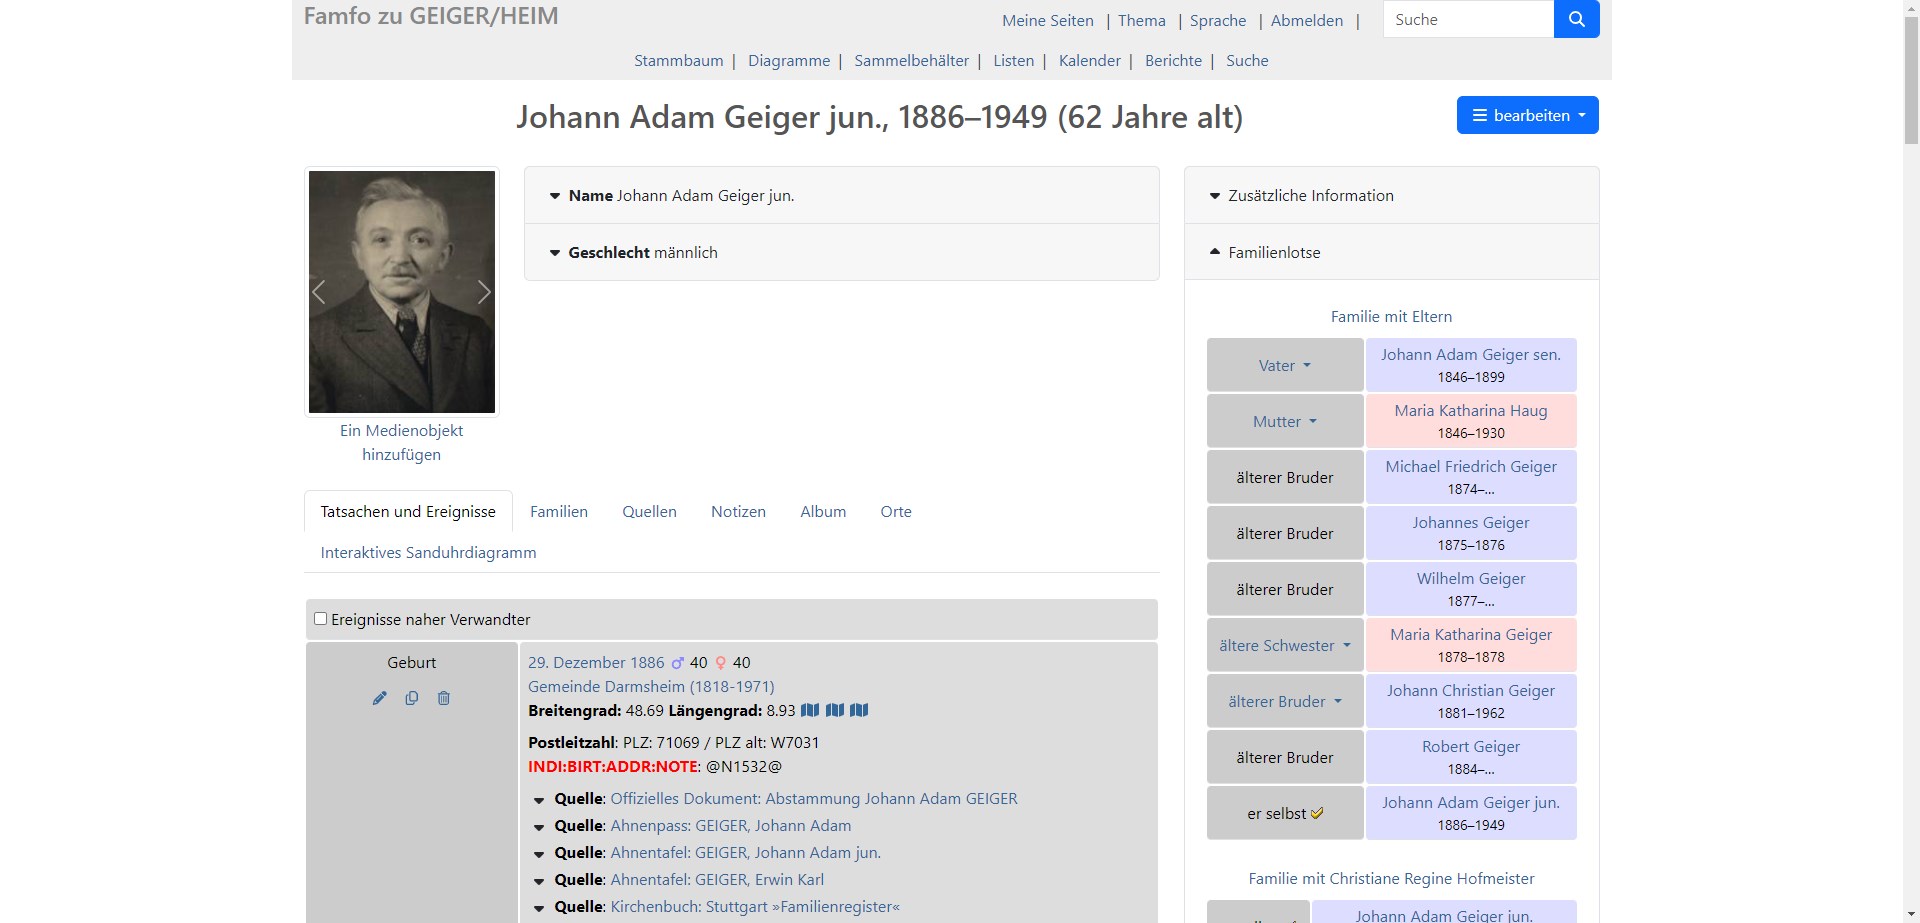Open the bearbeiten dropdown menu

[1527, 115]
